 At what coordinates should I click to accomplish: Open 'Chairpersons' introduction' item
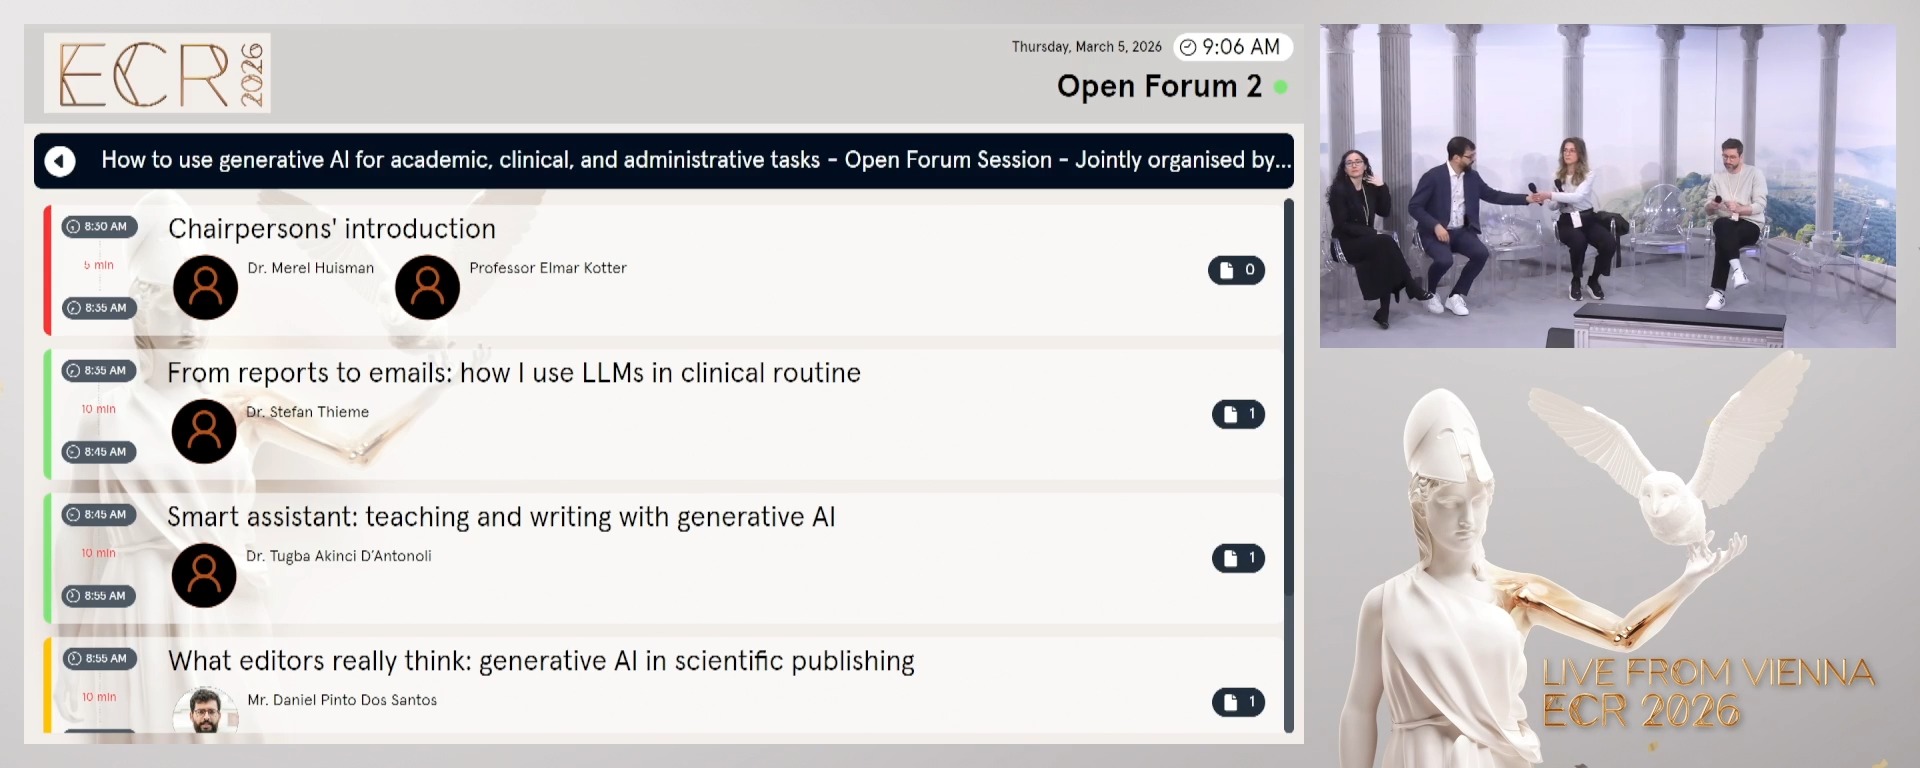332,229
